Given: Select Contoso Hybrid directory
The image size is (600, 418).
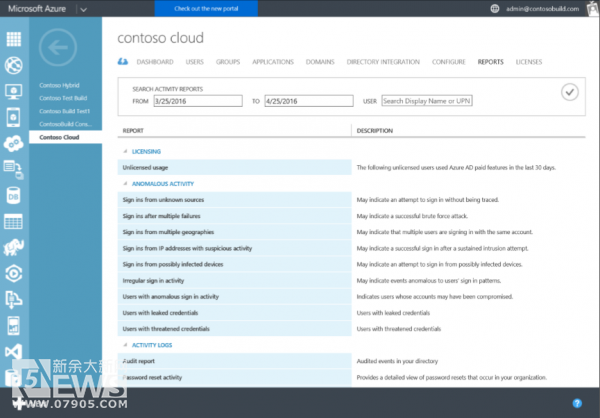Looking at the screenshot, I should [x=59, y=85].
